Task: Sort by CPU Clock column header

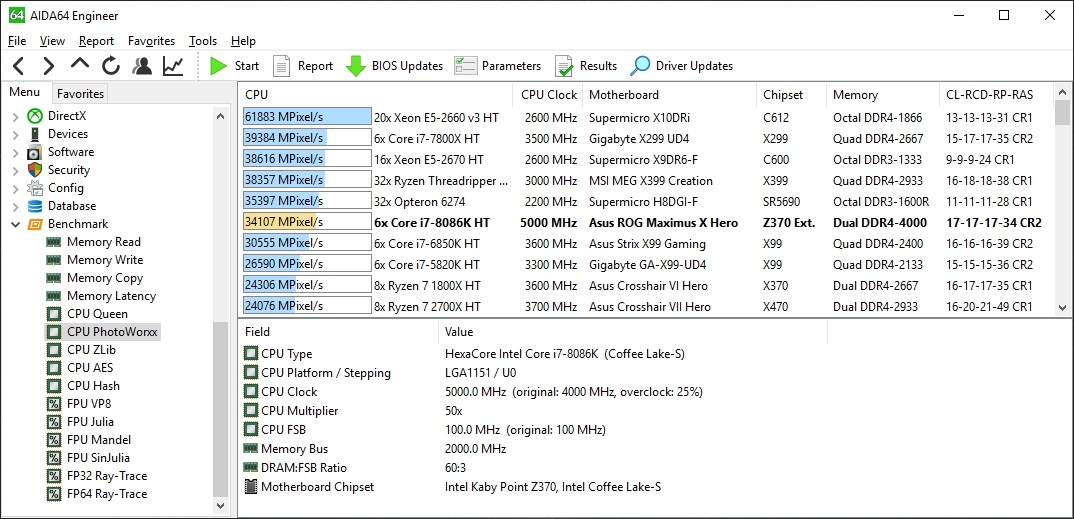Action: click(549, 95)
